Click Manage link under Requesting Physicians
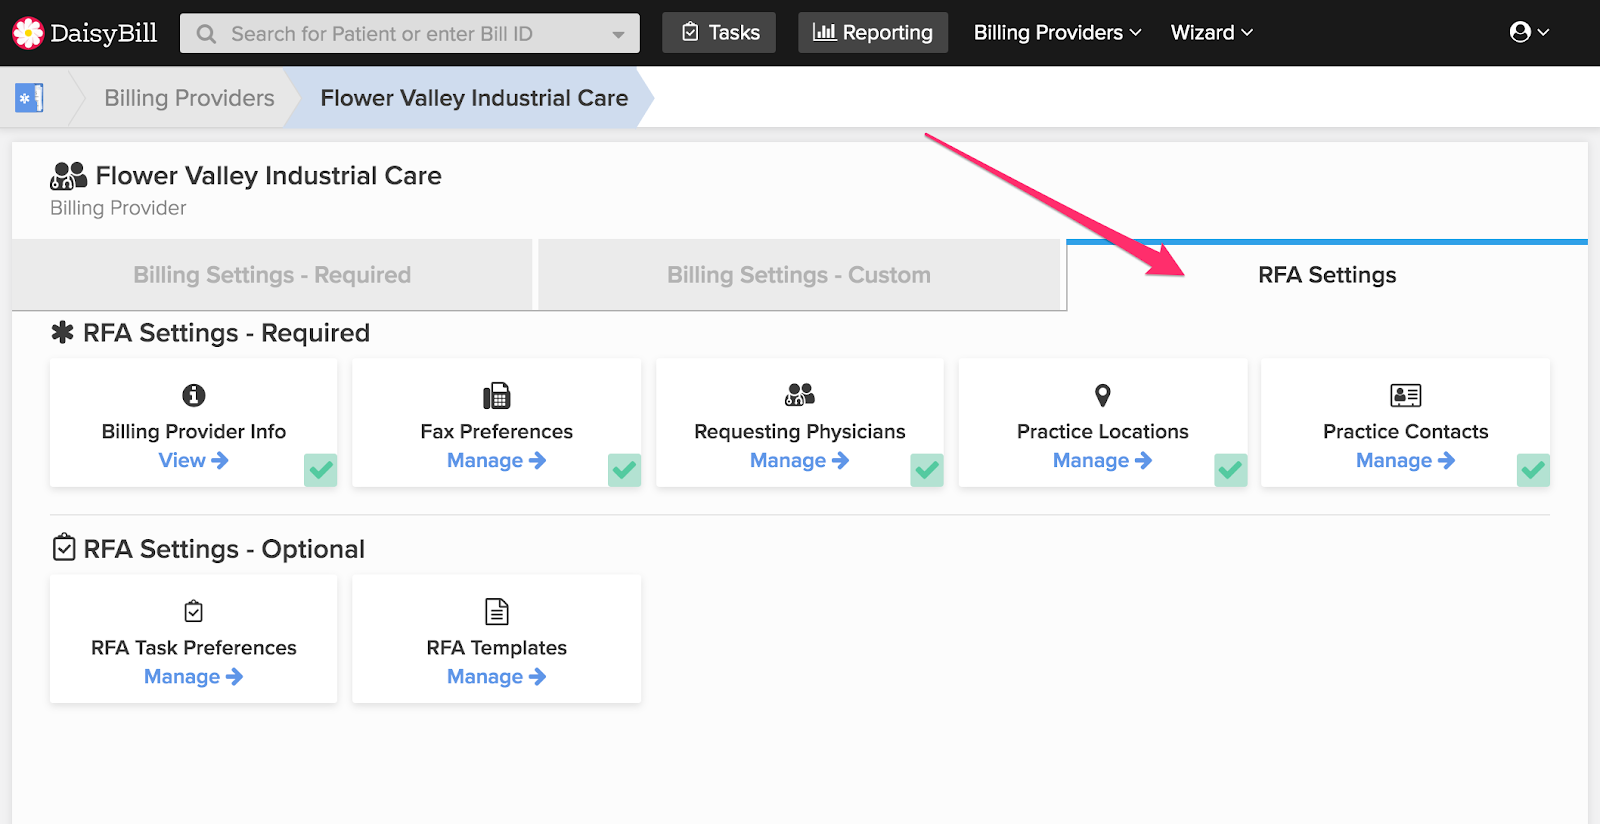Image resolution: width=1600 pixels, height=824 pixels. click(799, 460)
